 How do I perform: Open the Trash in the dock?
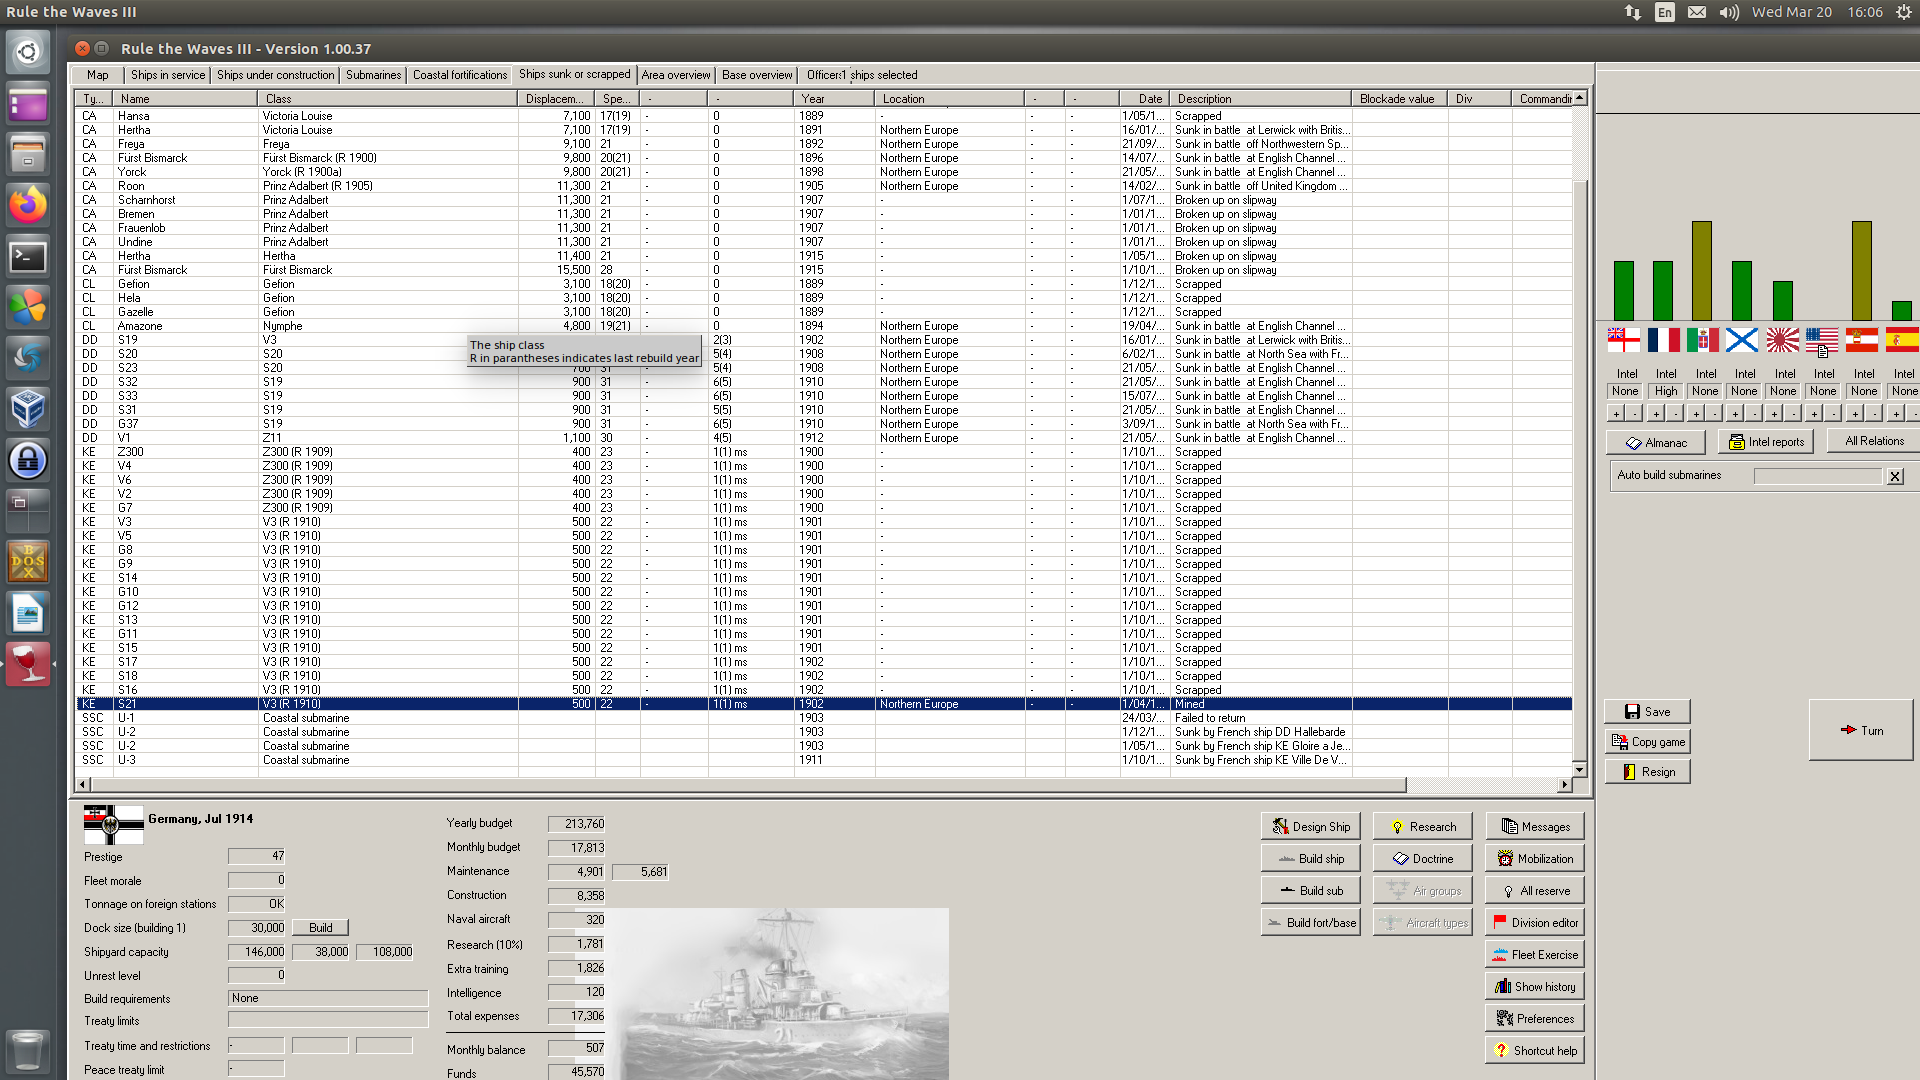pos(28,1050)
